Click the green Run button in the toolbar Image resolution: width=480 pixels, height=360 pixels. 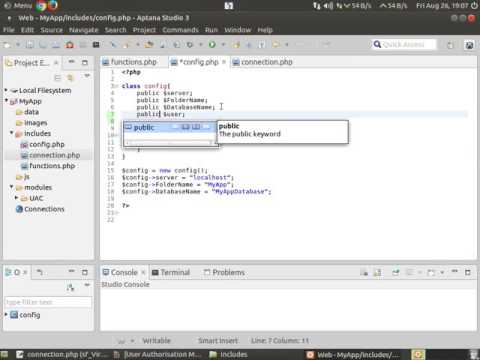212,44
